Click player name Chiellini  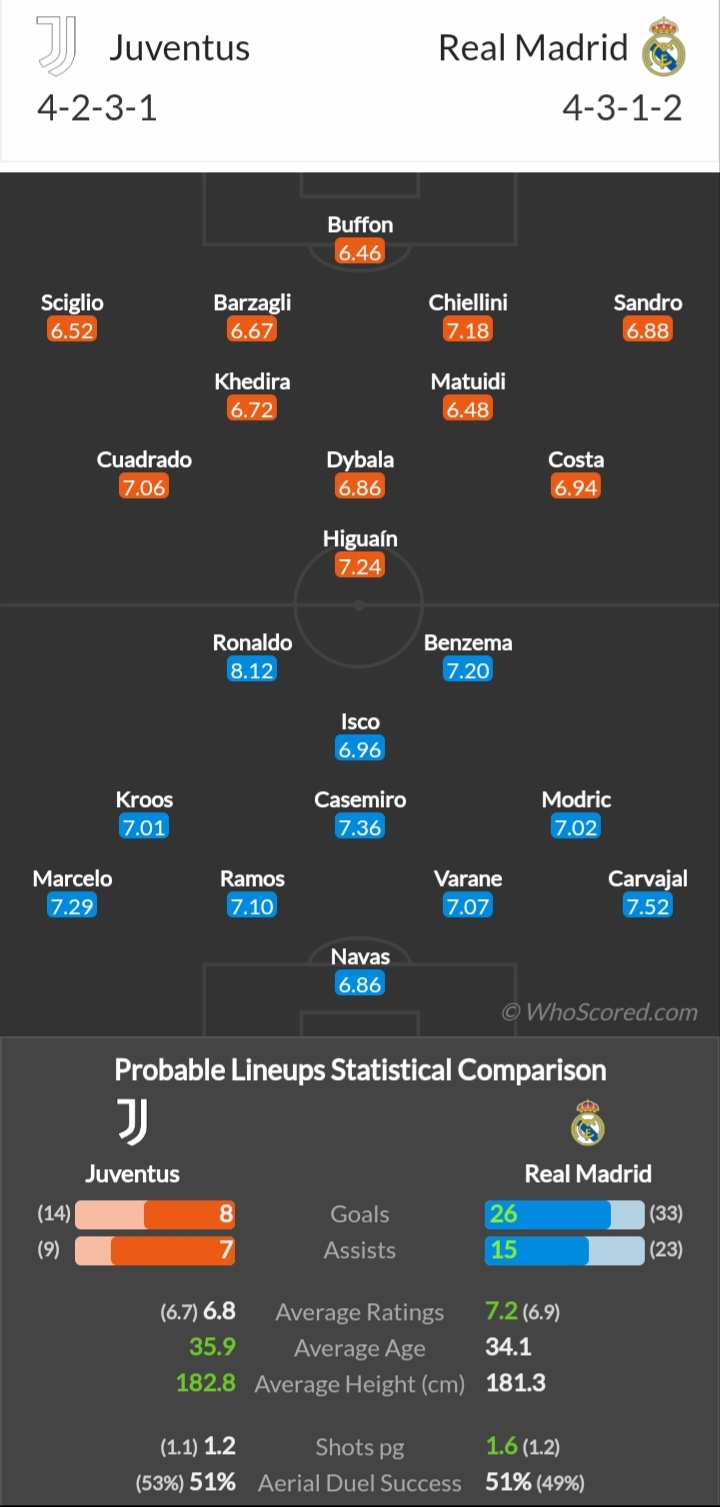[468, 302]
